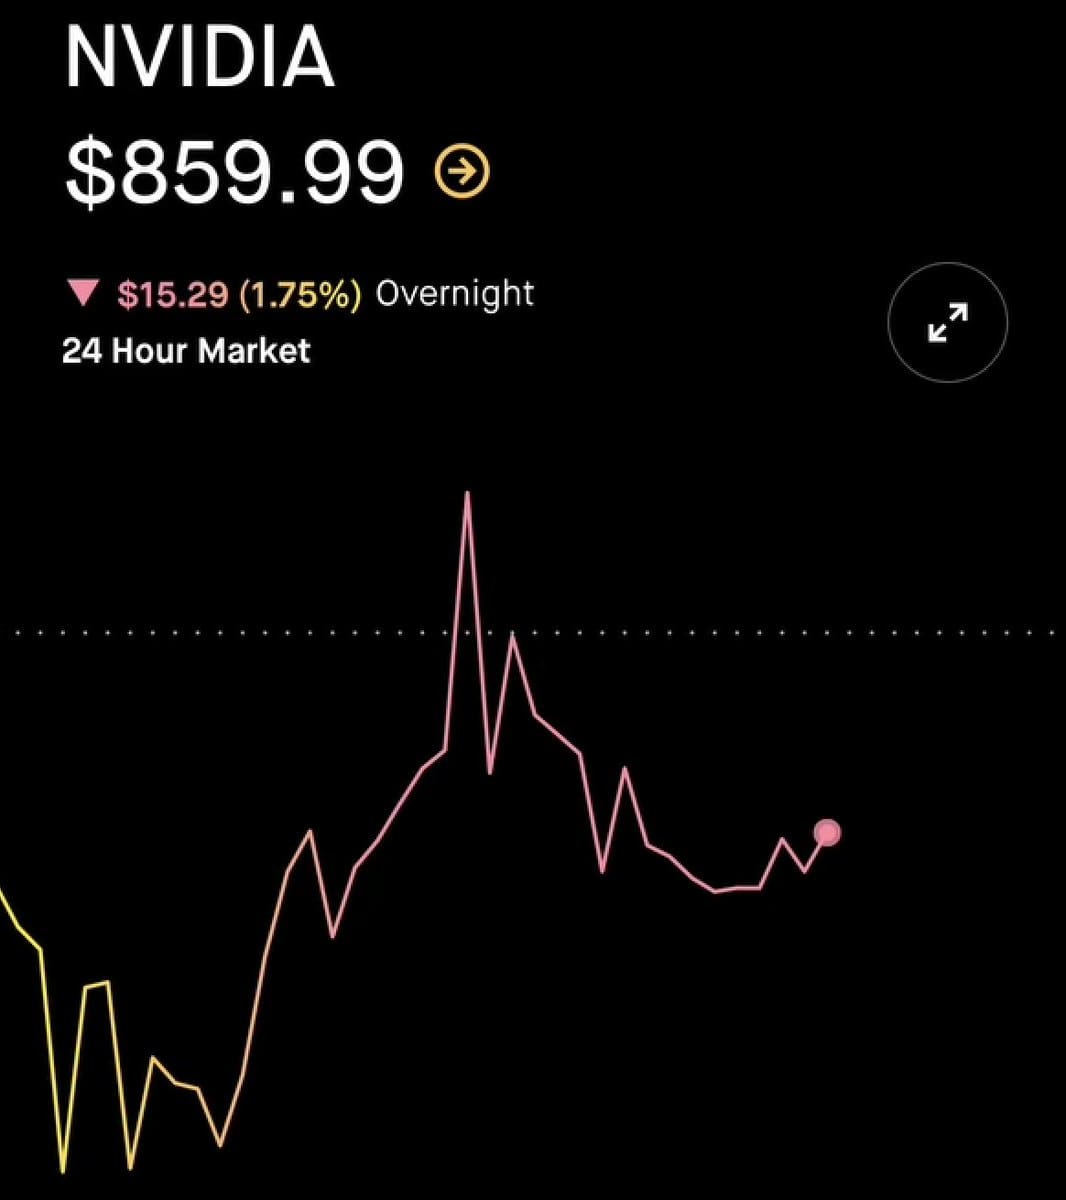The height and width of the screenshot is (1200, 1066).
Task: Tap the lowest yellow trough on the chart
Action: pos(63,1168)
